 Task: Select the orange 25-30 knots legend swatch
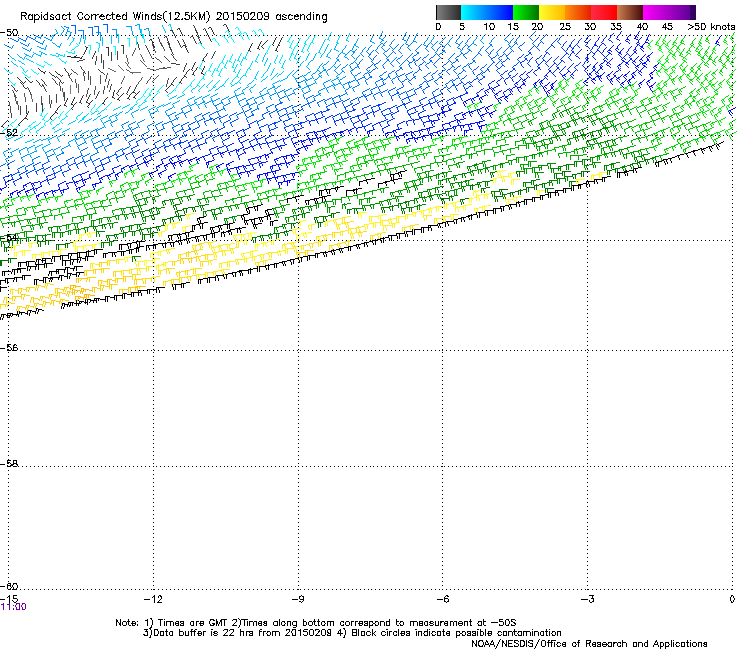click(578, 12)
